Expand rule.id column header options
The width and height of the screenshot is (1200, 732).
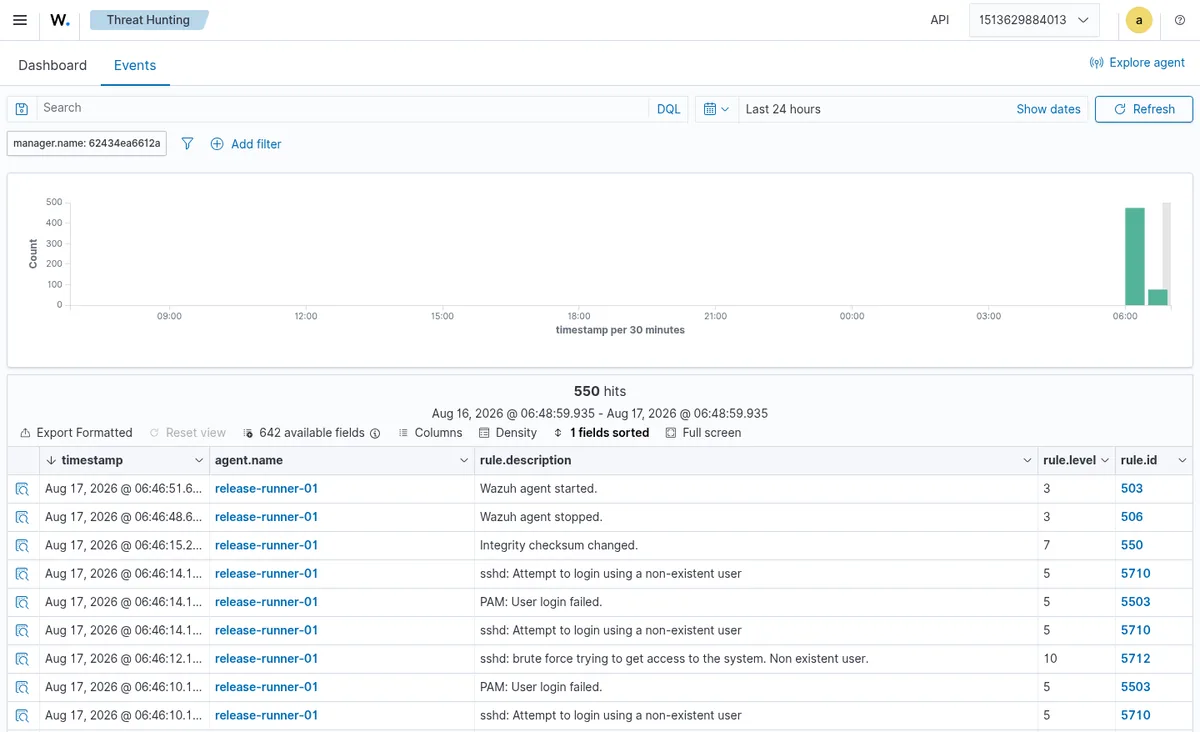click(x=1181, y=461)
